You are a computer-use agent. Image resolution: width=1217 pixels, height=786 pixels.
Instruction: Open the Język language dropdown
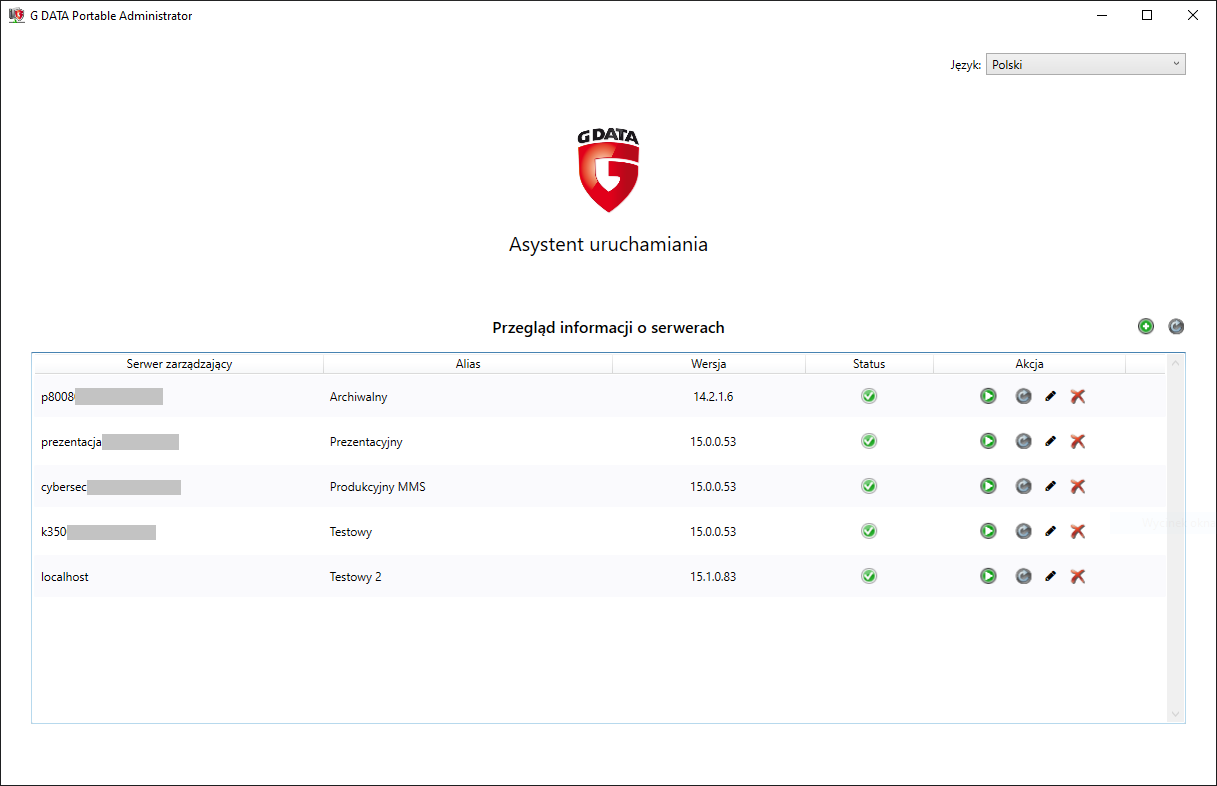[x=1085, y=65]
